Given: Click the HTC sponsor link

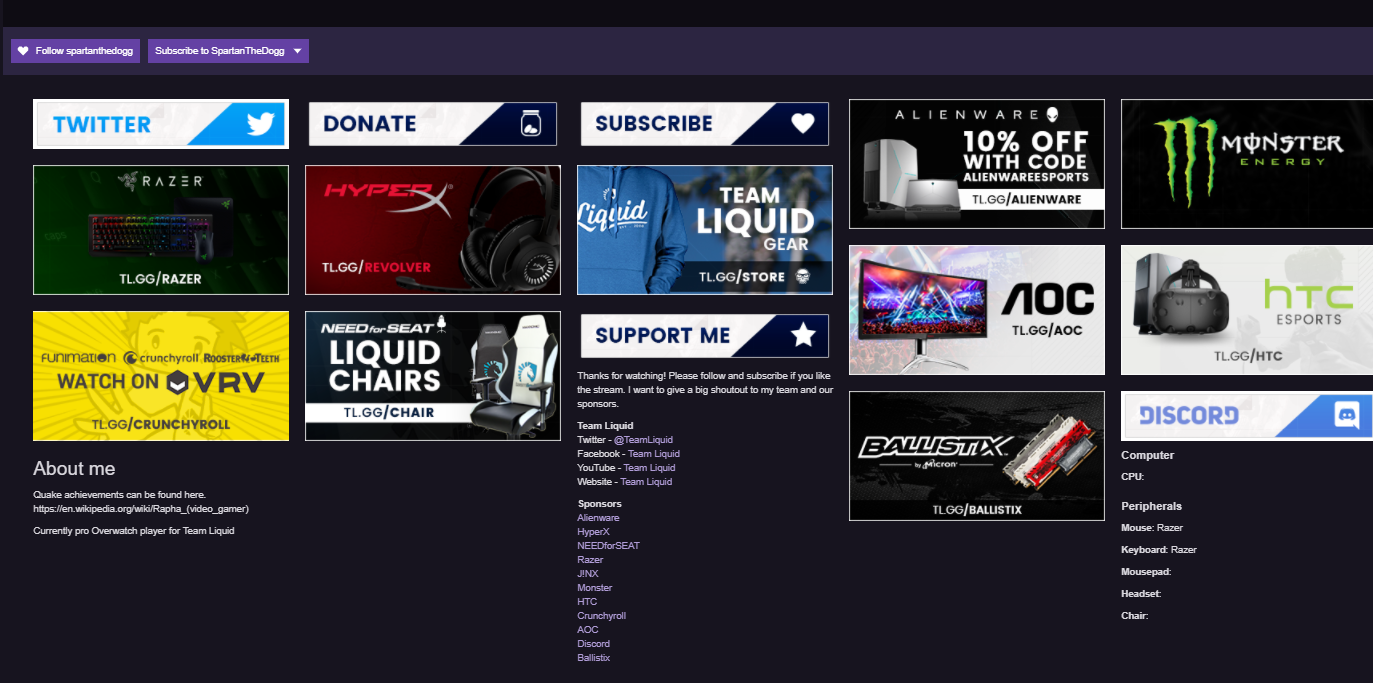Looking at the screenshot, I should 587,602.
